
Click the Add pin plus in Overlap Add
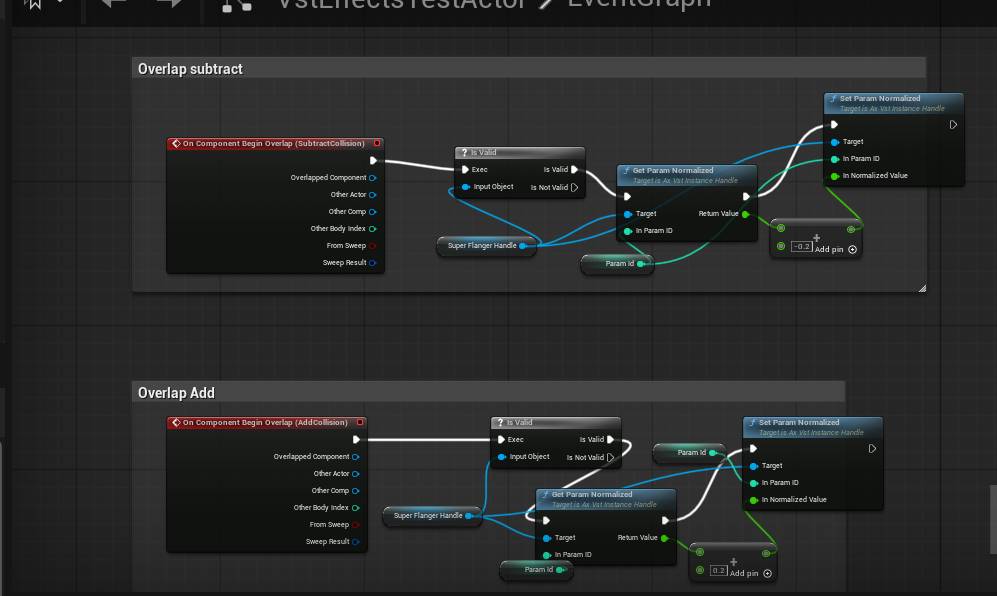766,573
